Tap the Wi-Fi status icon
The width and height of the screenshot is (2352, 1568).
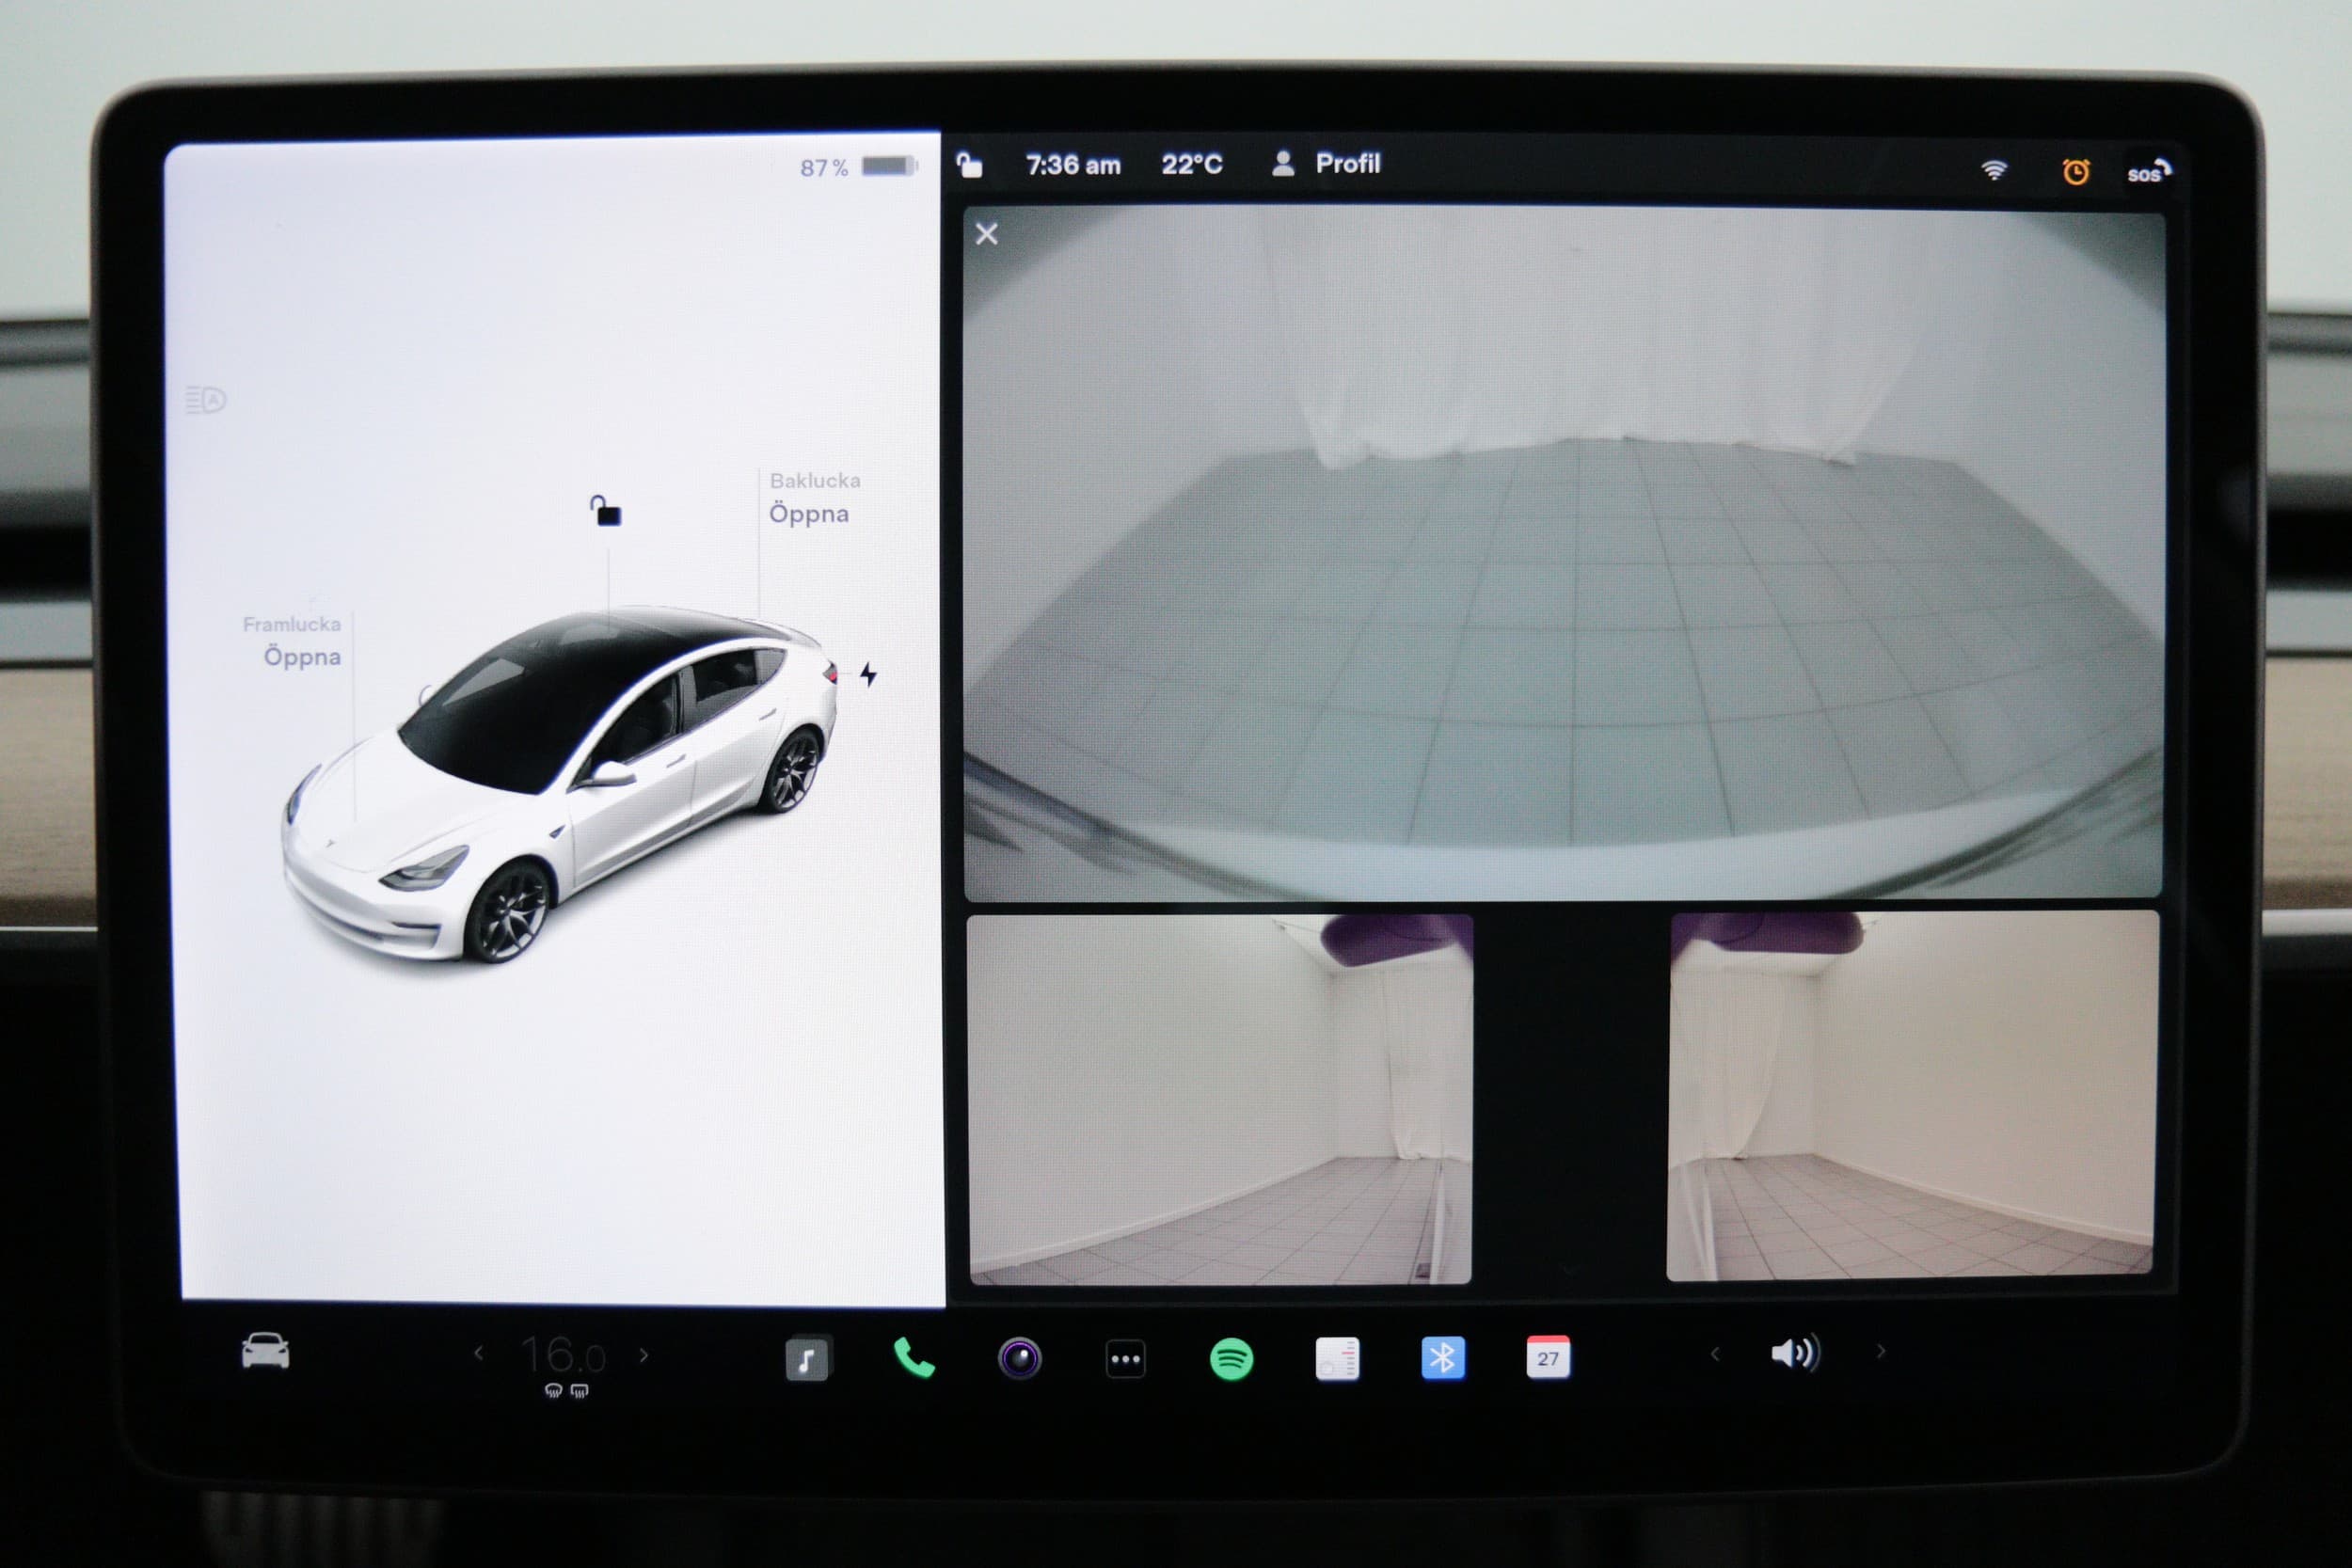click(1993, 170)
